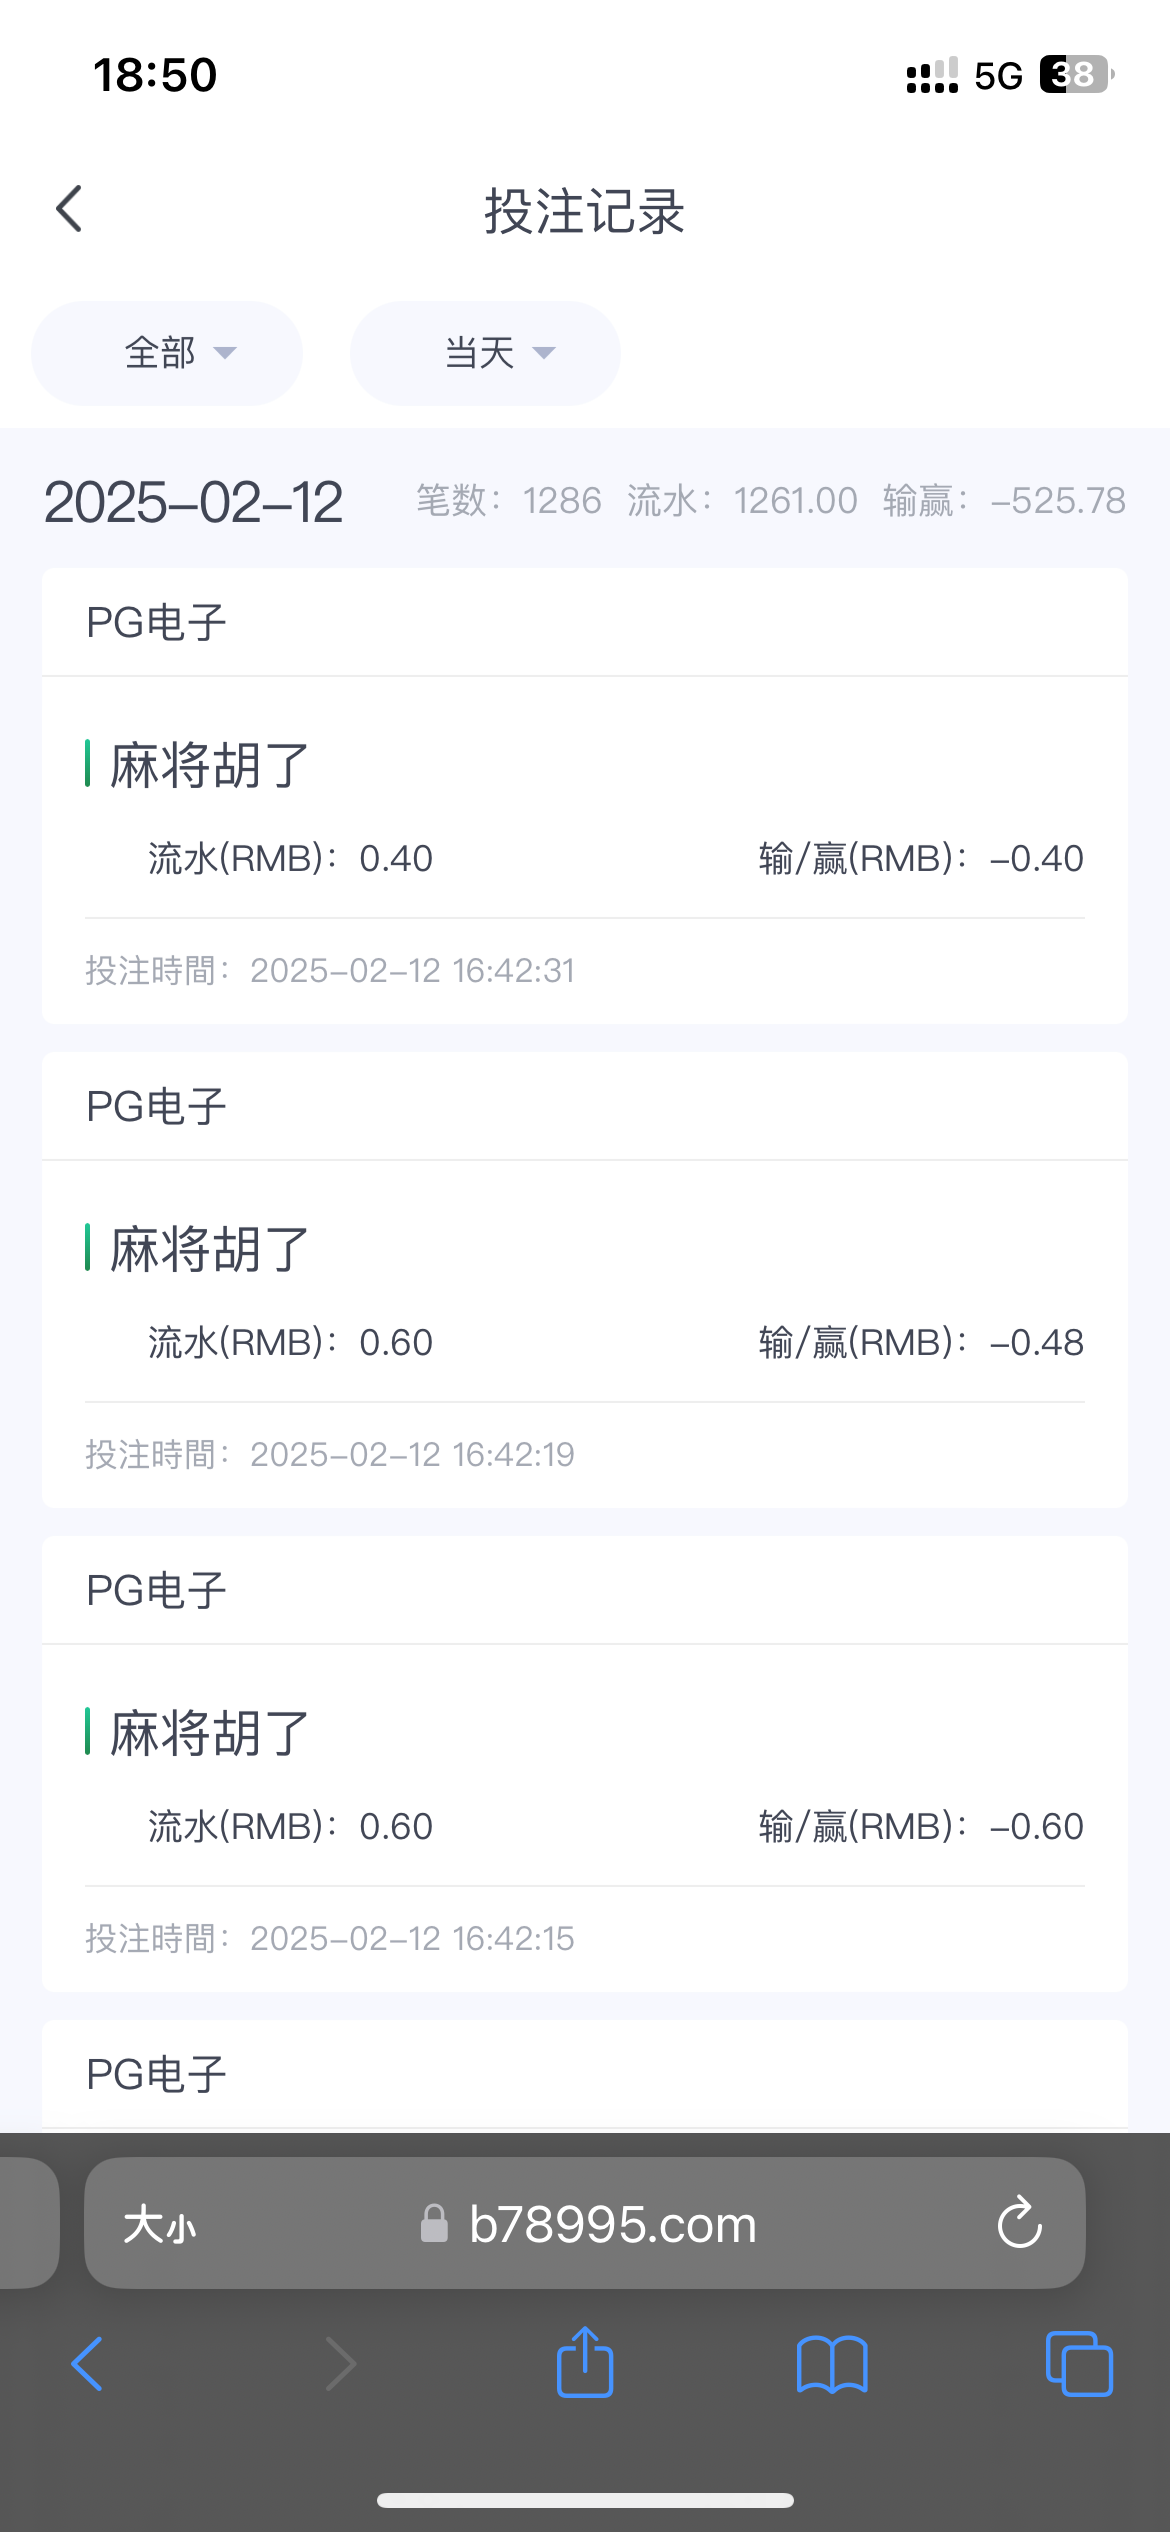Image resolution: width=1170 pixels, height=2532 pixels.
Task: Tap the b78995.com address field
Action: [612, 2225]
